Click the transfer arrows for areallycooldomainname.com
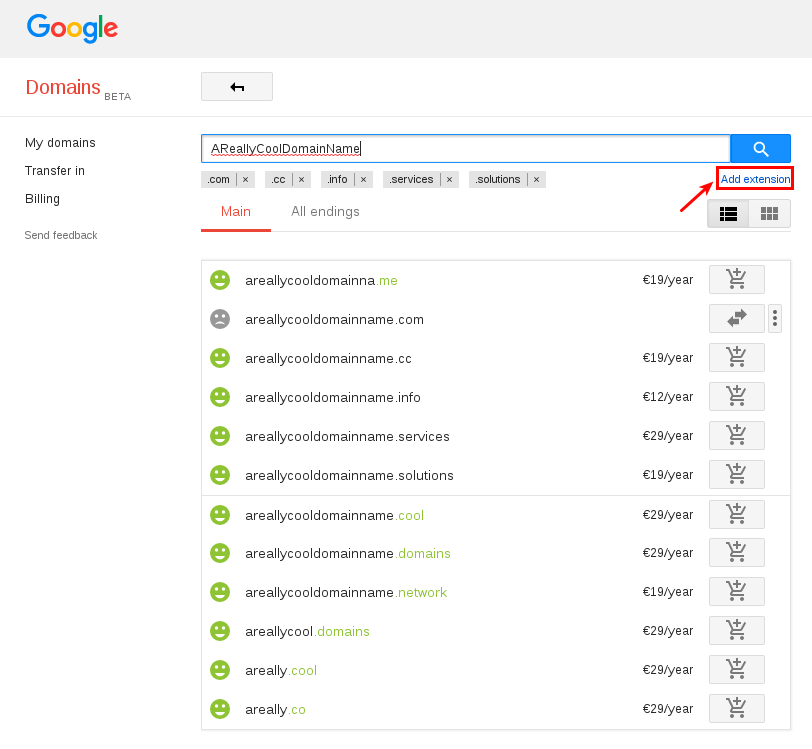 click(737, 318)
